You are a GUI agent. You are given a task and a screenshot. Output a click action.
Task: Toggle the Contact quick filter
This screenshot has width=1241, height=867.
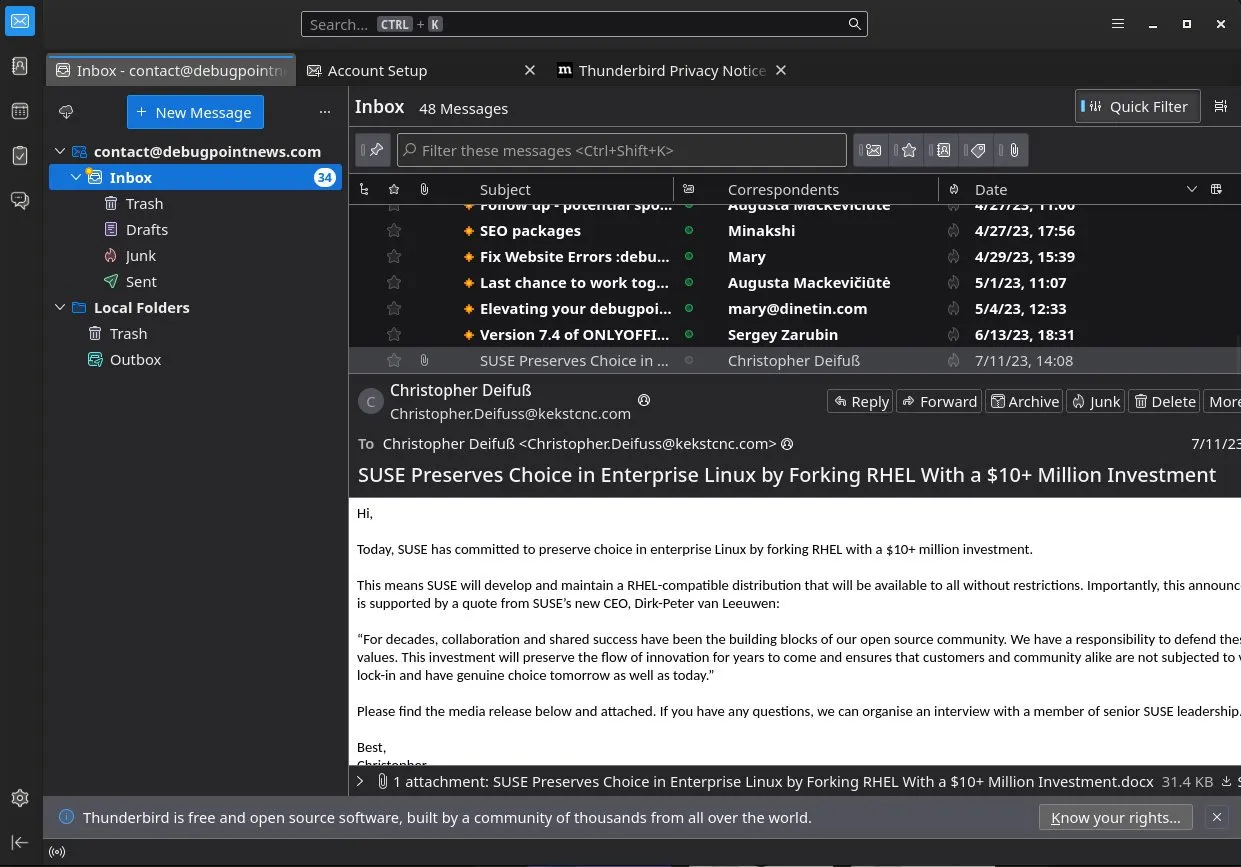point(943,150)
